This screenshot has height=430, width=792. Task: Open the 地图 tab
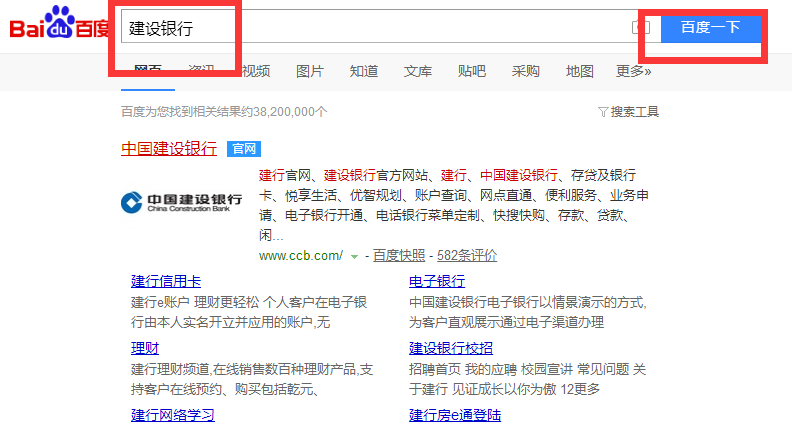pos(580,71)
